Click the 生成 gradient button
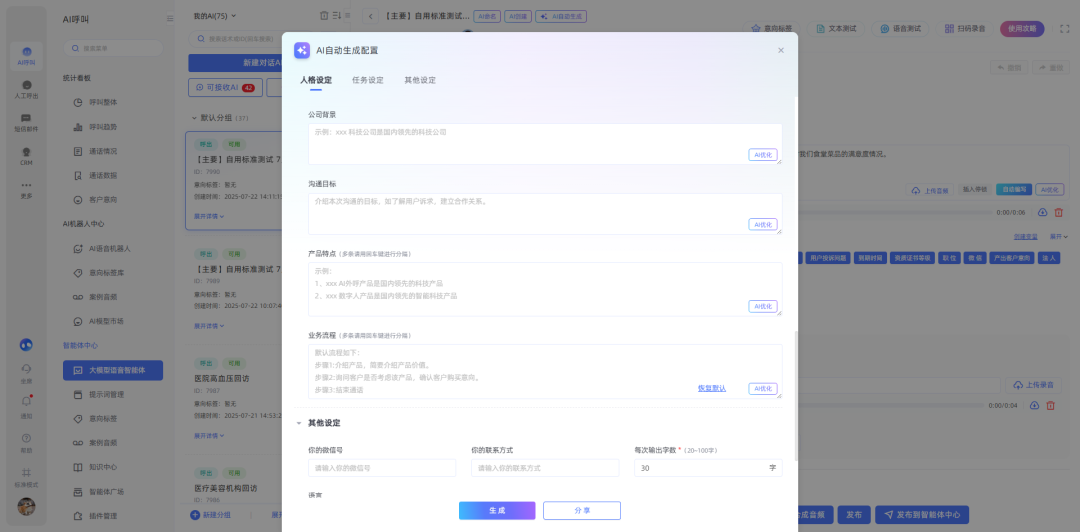The width and height of the screenshot is (1080, 532). (x=497, y=511)
